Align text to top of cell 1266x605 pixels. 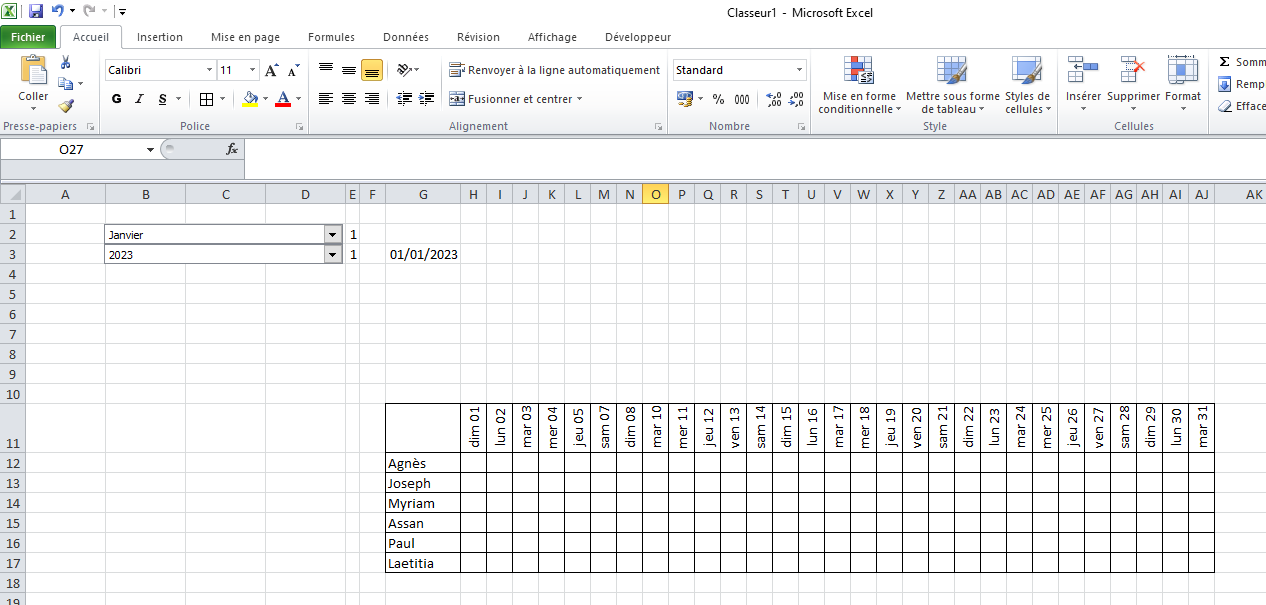click(326, 70)
